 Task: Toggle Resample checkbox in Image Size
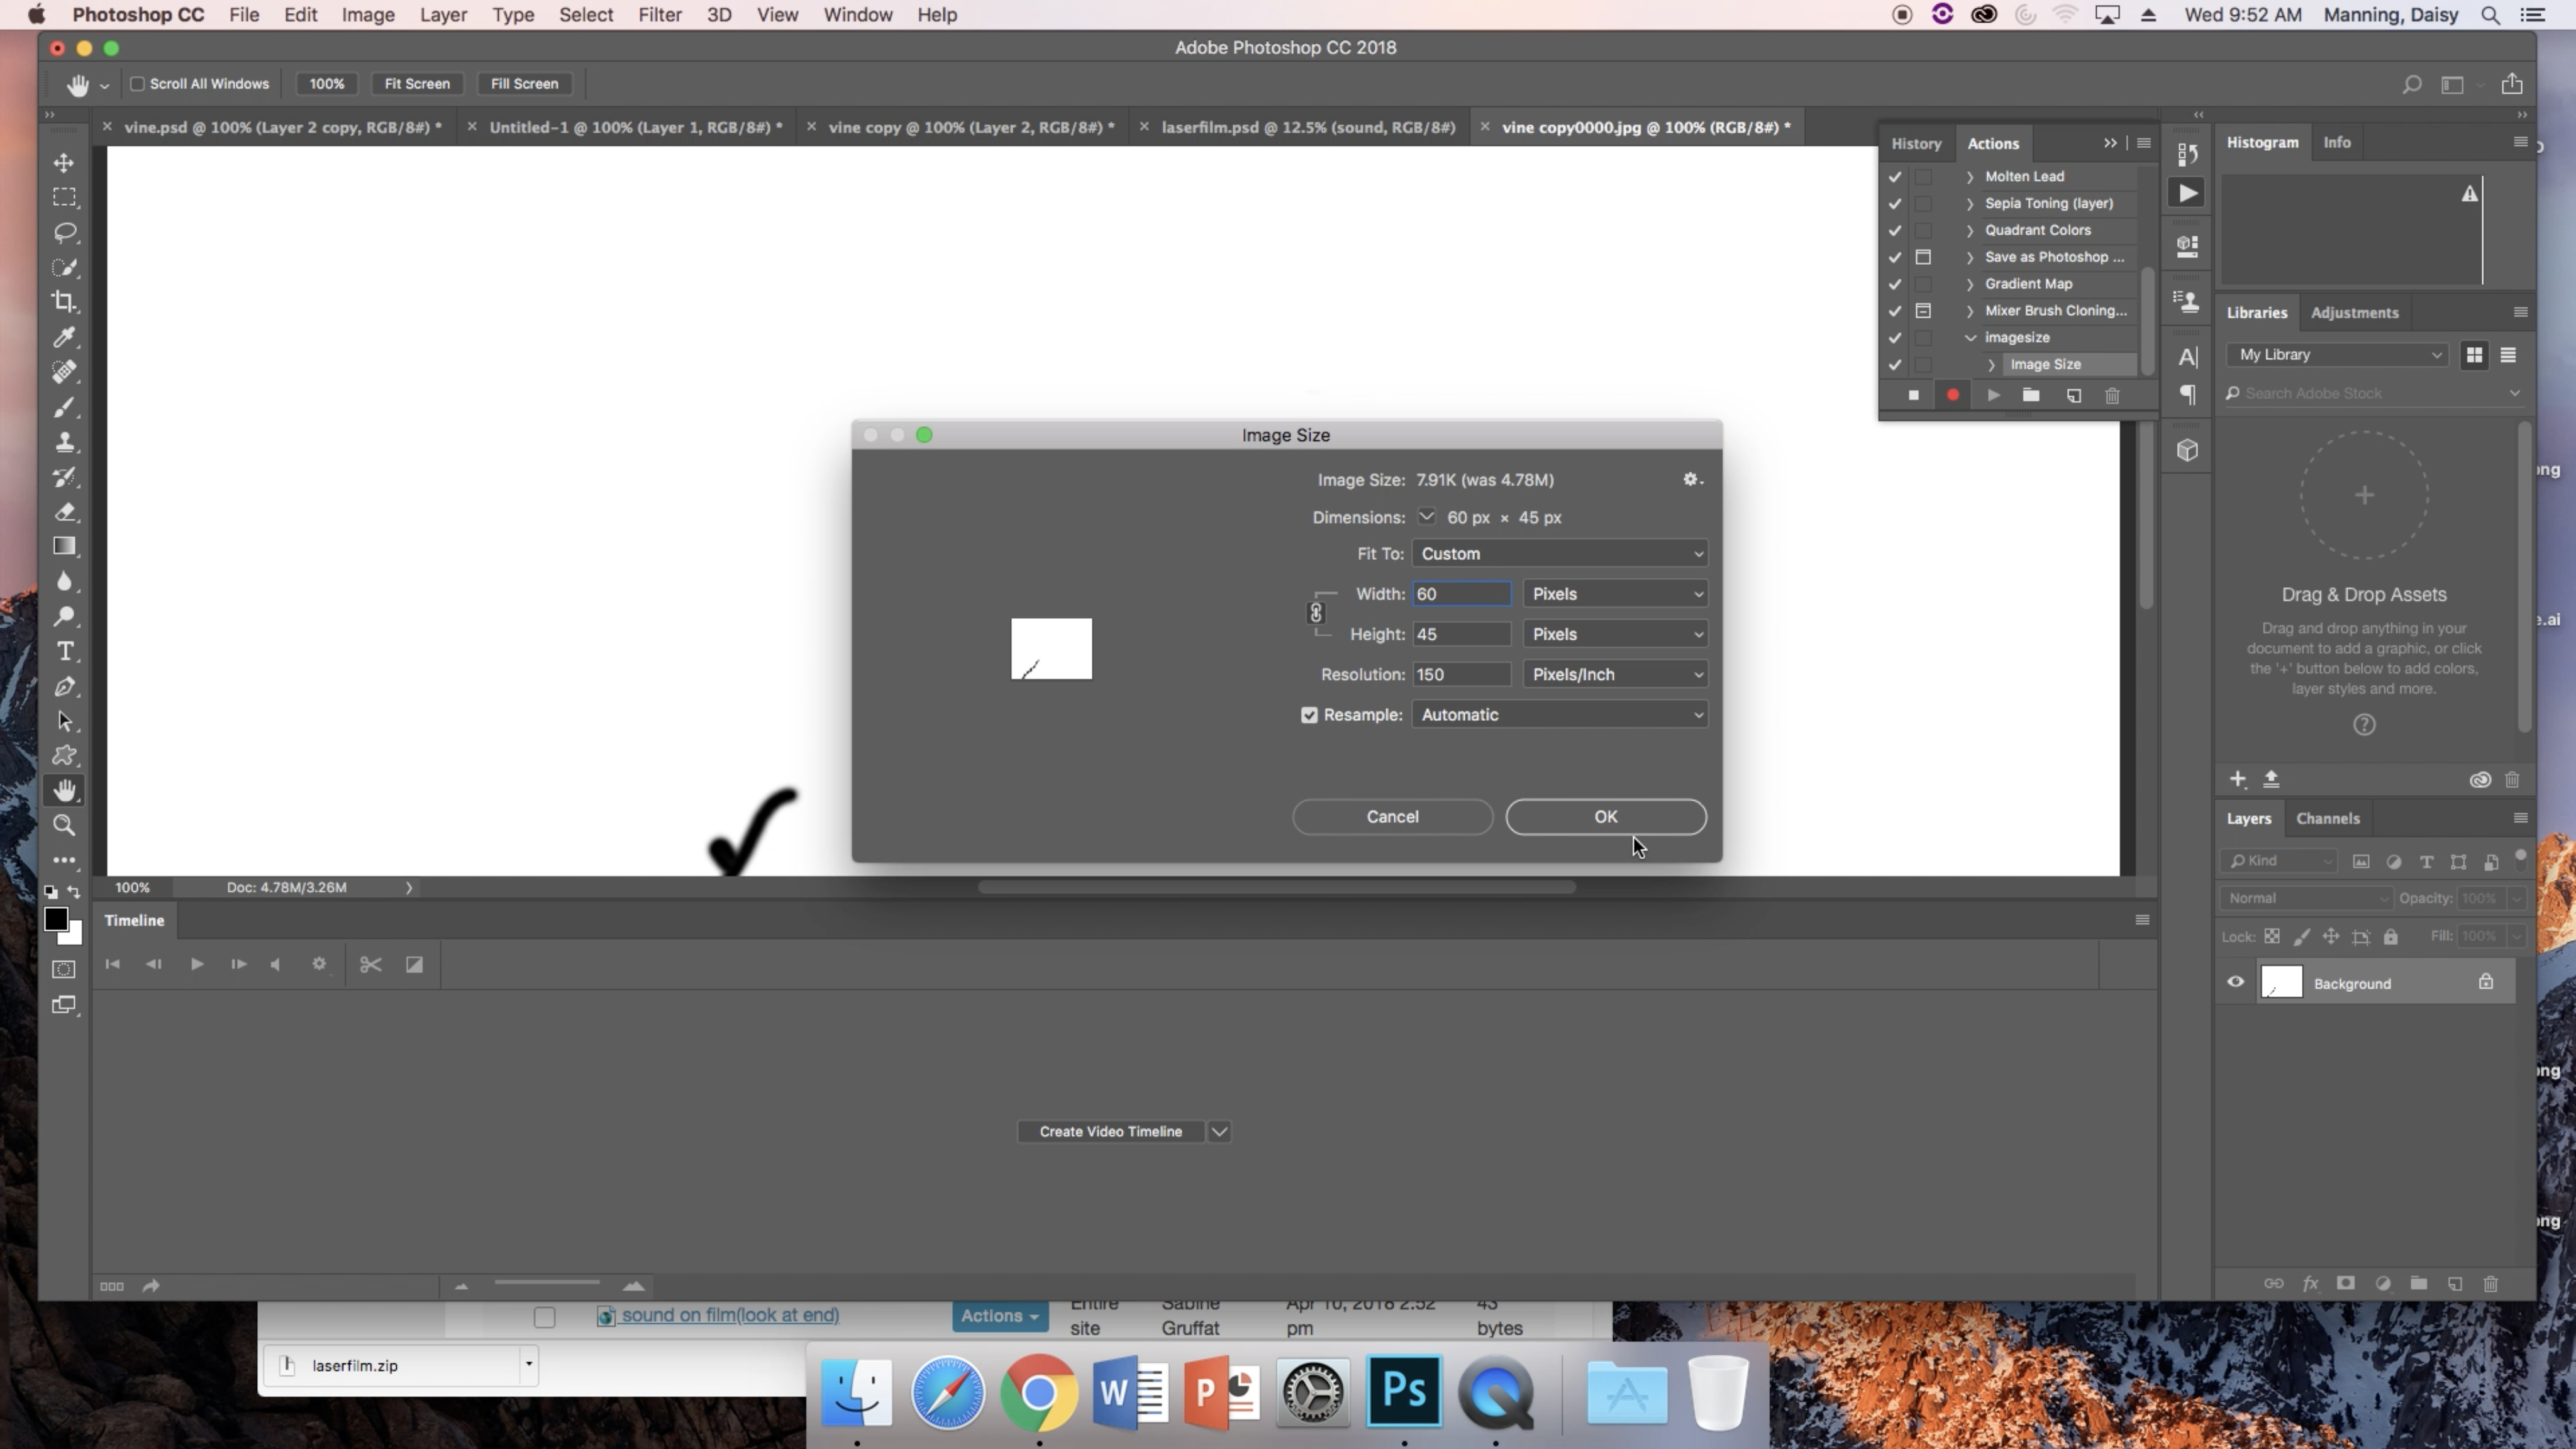click(x=1309, y=715)
